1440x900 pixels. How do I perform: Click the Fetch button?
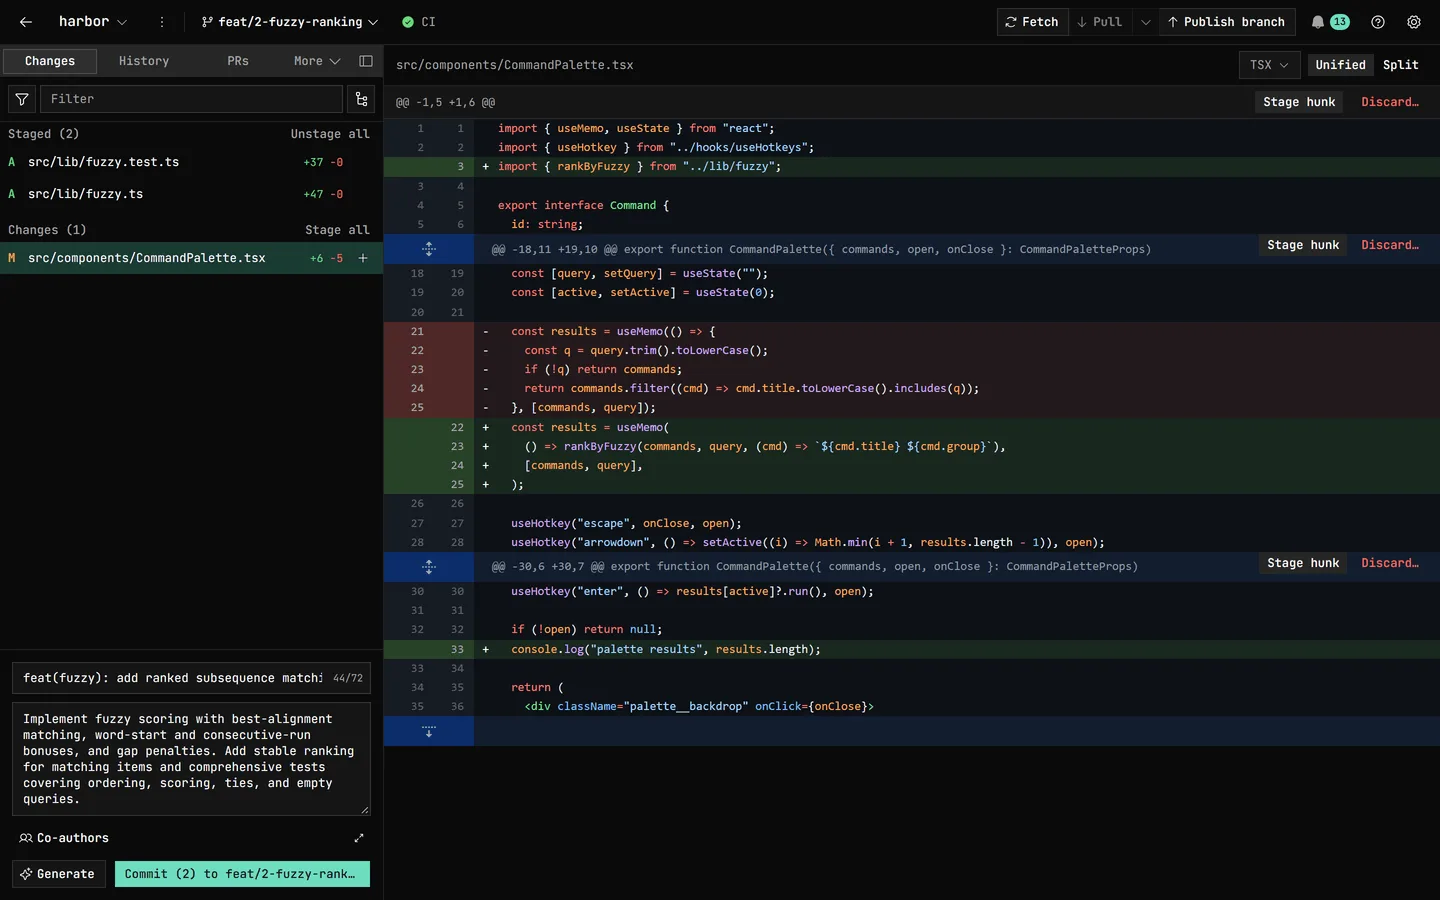1032,22
